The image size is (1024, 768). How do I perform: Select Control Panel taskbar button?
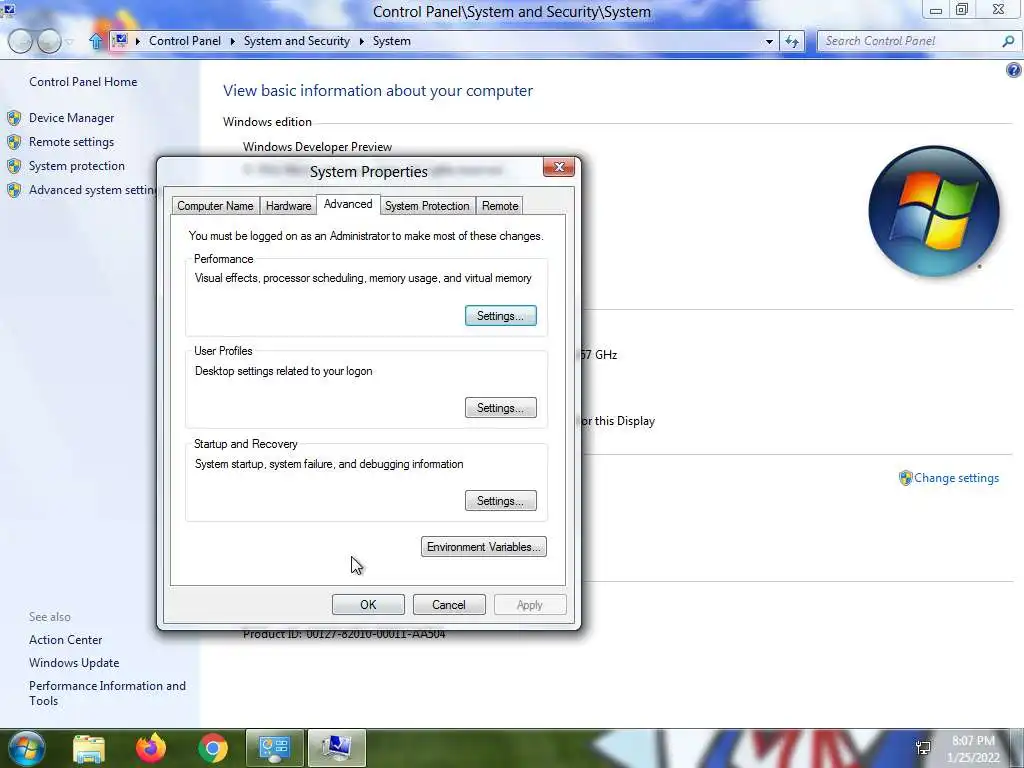(274, 748)
